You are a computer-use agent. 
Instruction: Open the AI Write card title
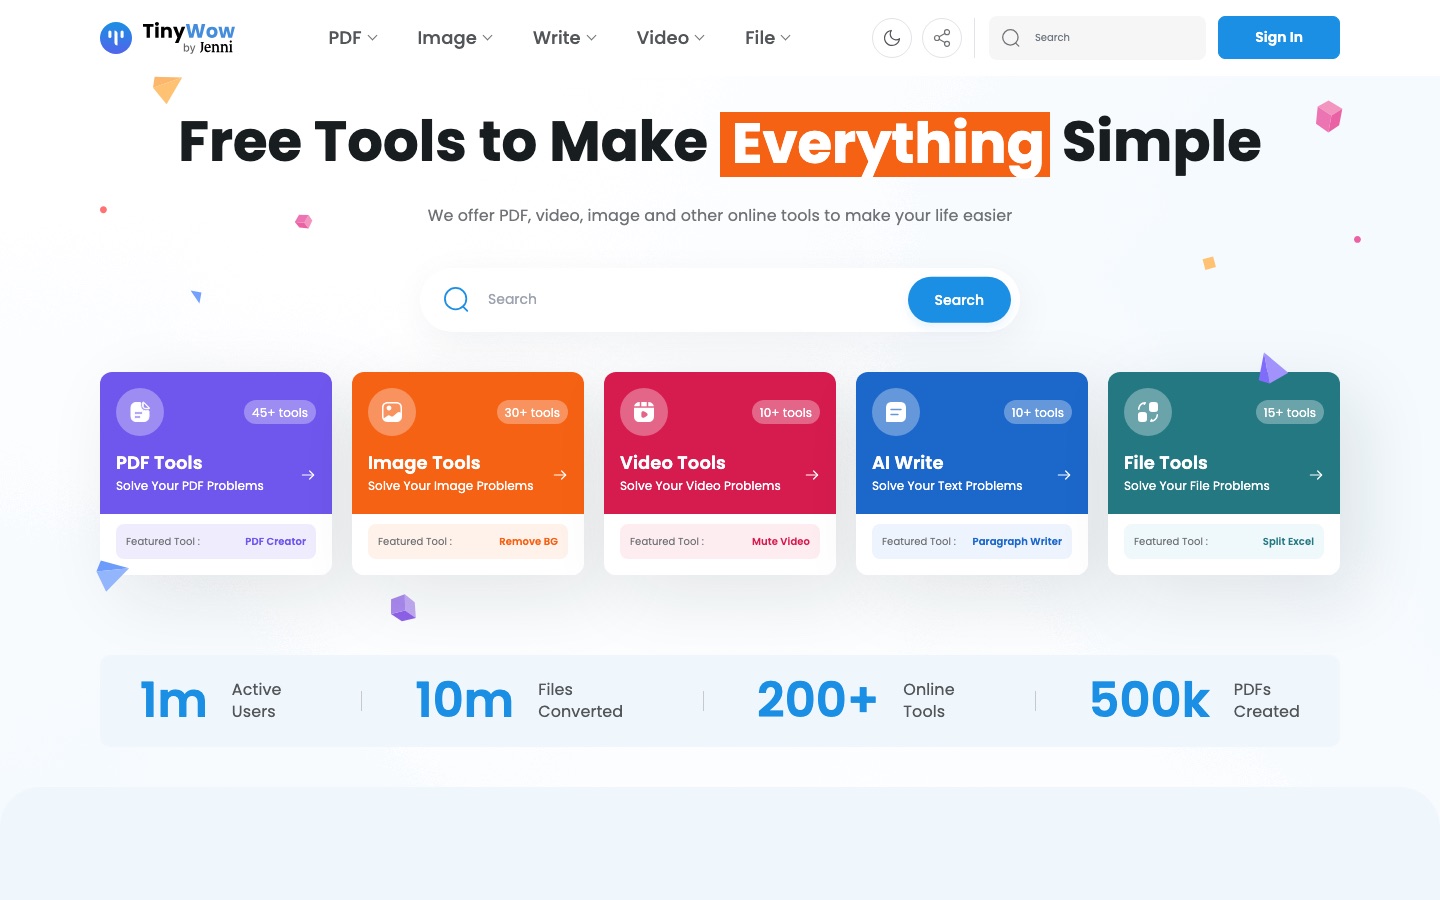(x=907, y=463)
